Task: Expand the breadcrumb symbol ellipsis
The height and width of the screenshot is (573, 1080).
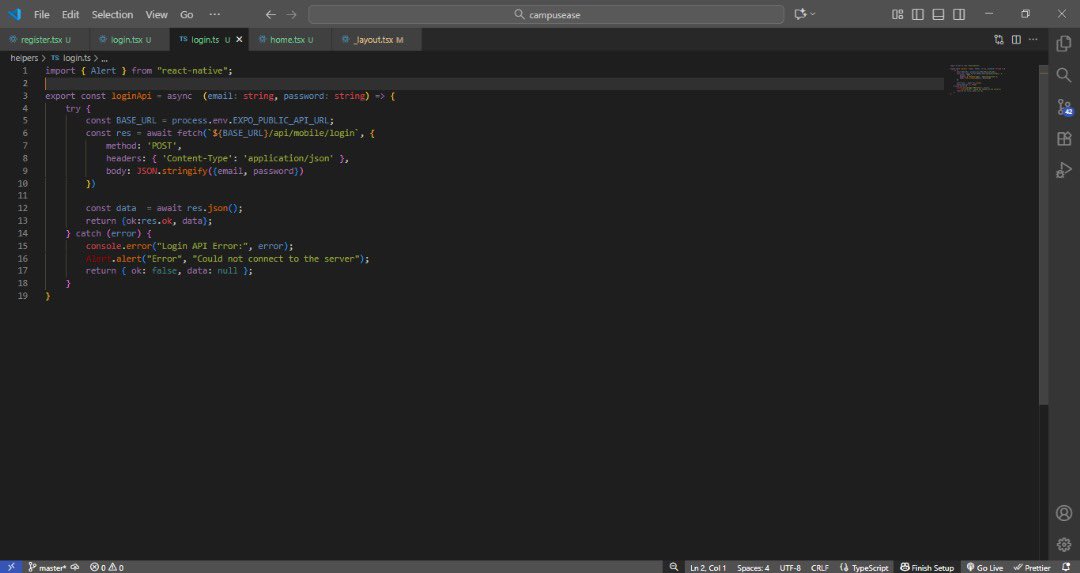Action: (x=104, y=59)
